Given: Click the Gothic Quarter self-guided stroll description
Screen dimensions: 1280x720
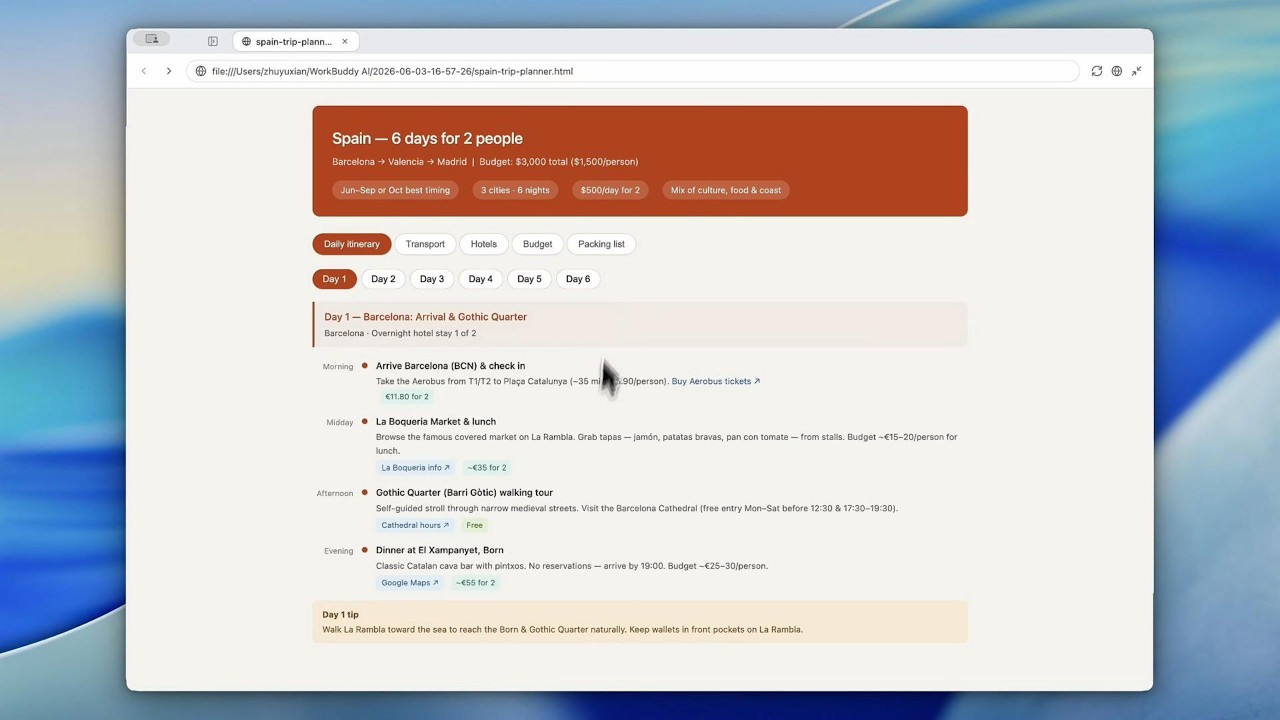Looking at the screenshot, I should (637, 508).
